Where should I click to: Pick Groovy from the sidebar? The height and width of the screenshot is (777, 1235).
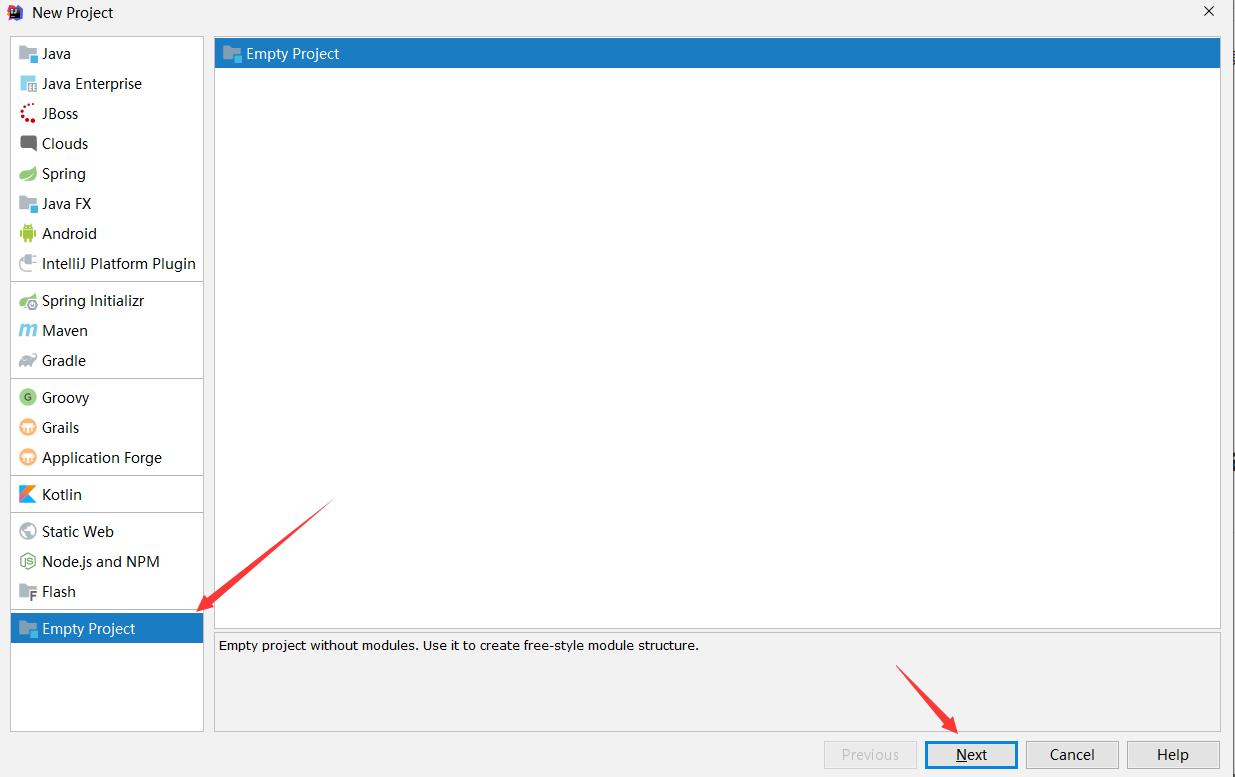107,398
